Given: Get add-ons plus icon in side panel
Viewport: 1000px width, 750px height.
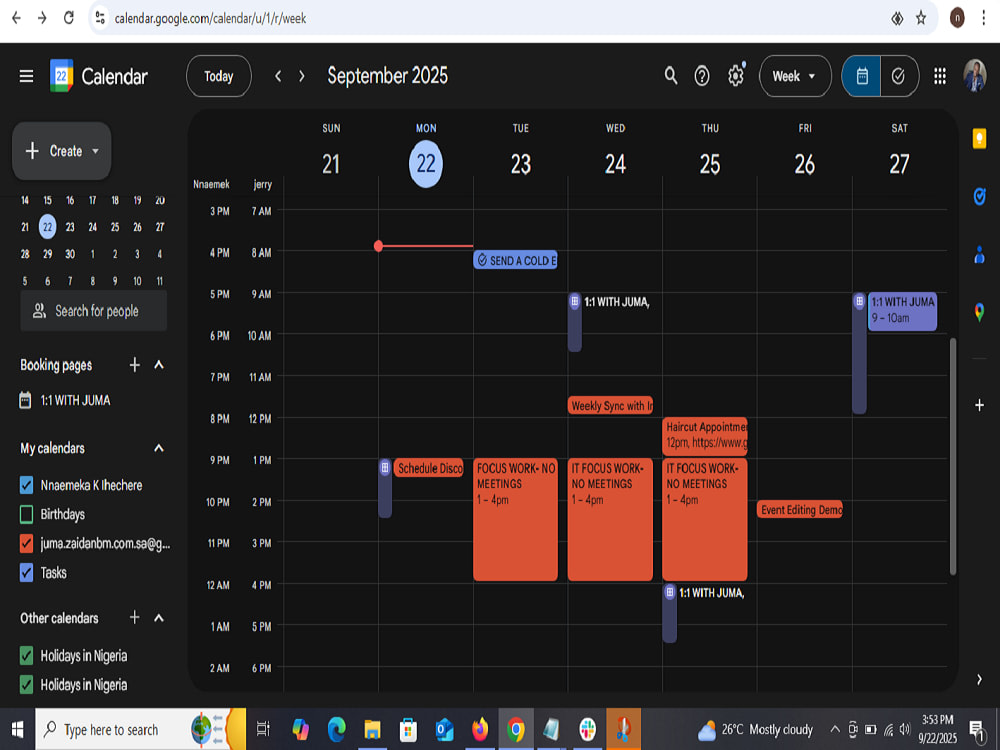Looking at the screenshot, I should 980,405.
